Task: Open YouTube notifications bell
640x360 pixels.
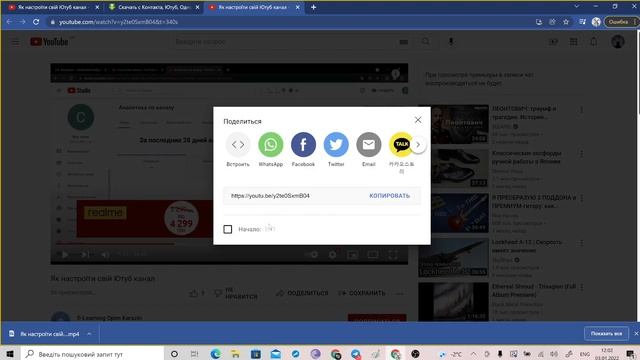Action: 594,42
